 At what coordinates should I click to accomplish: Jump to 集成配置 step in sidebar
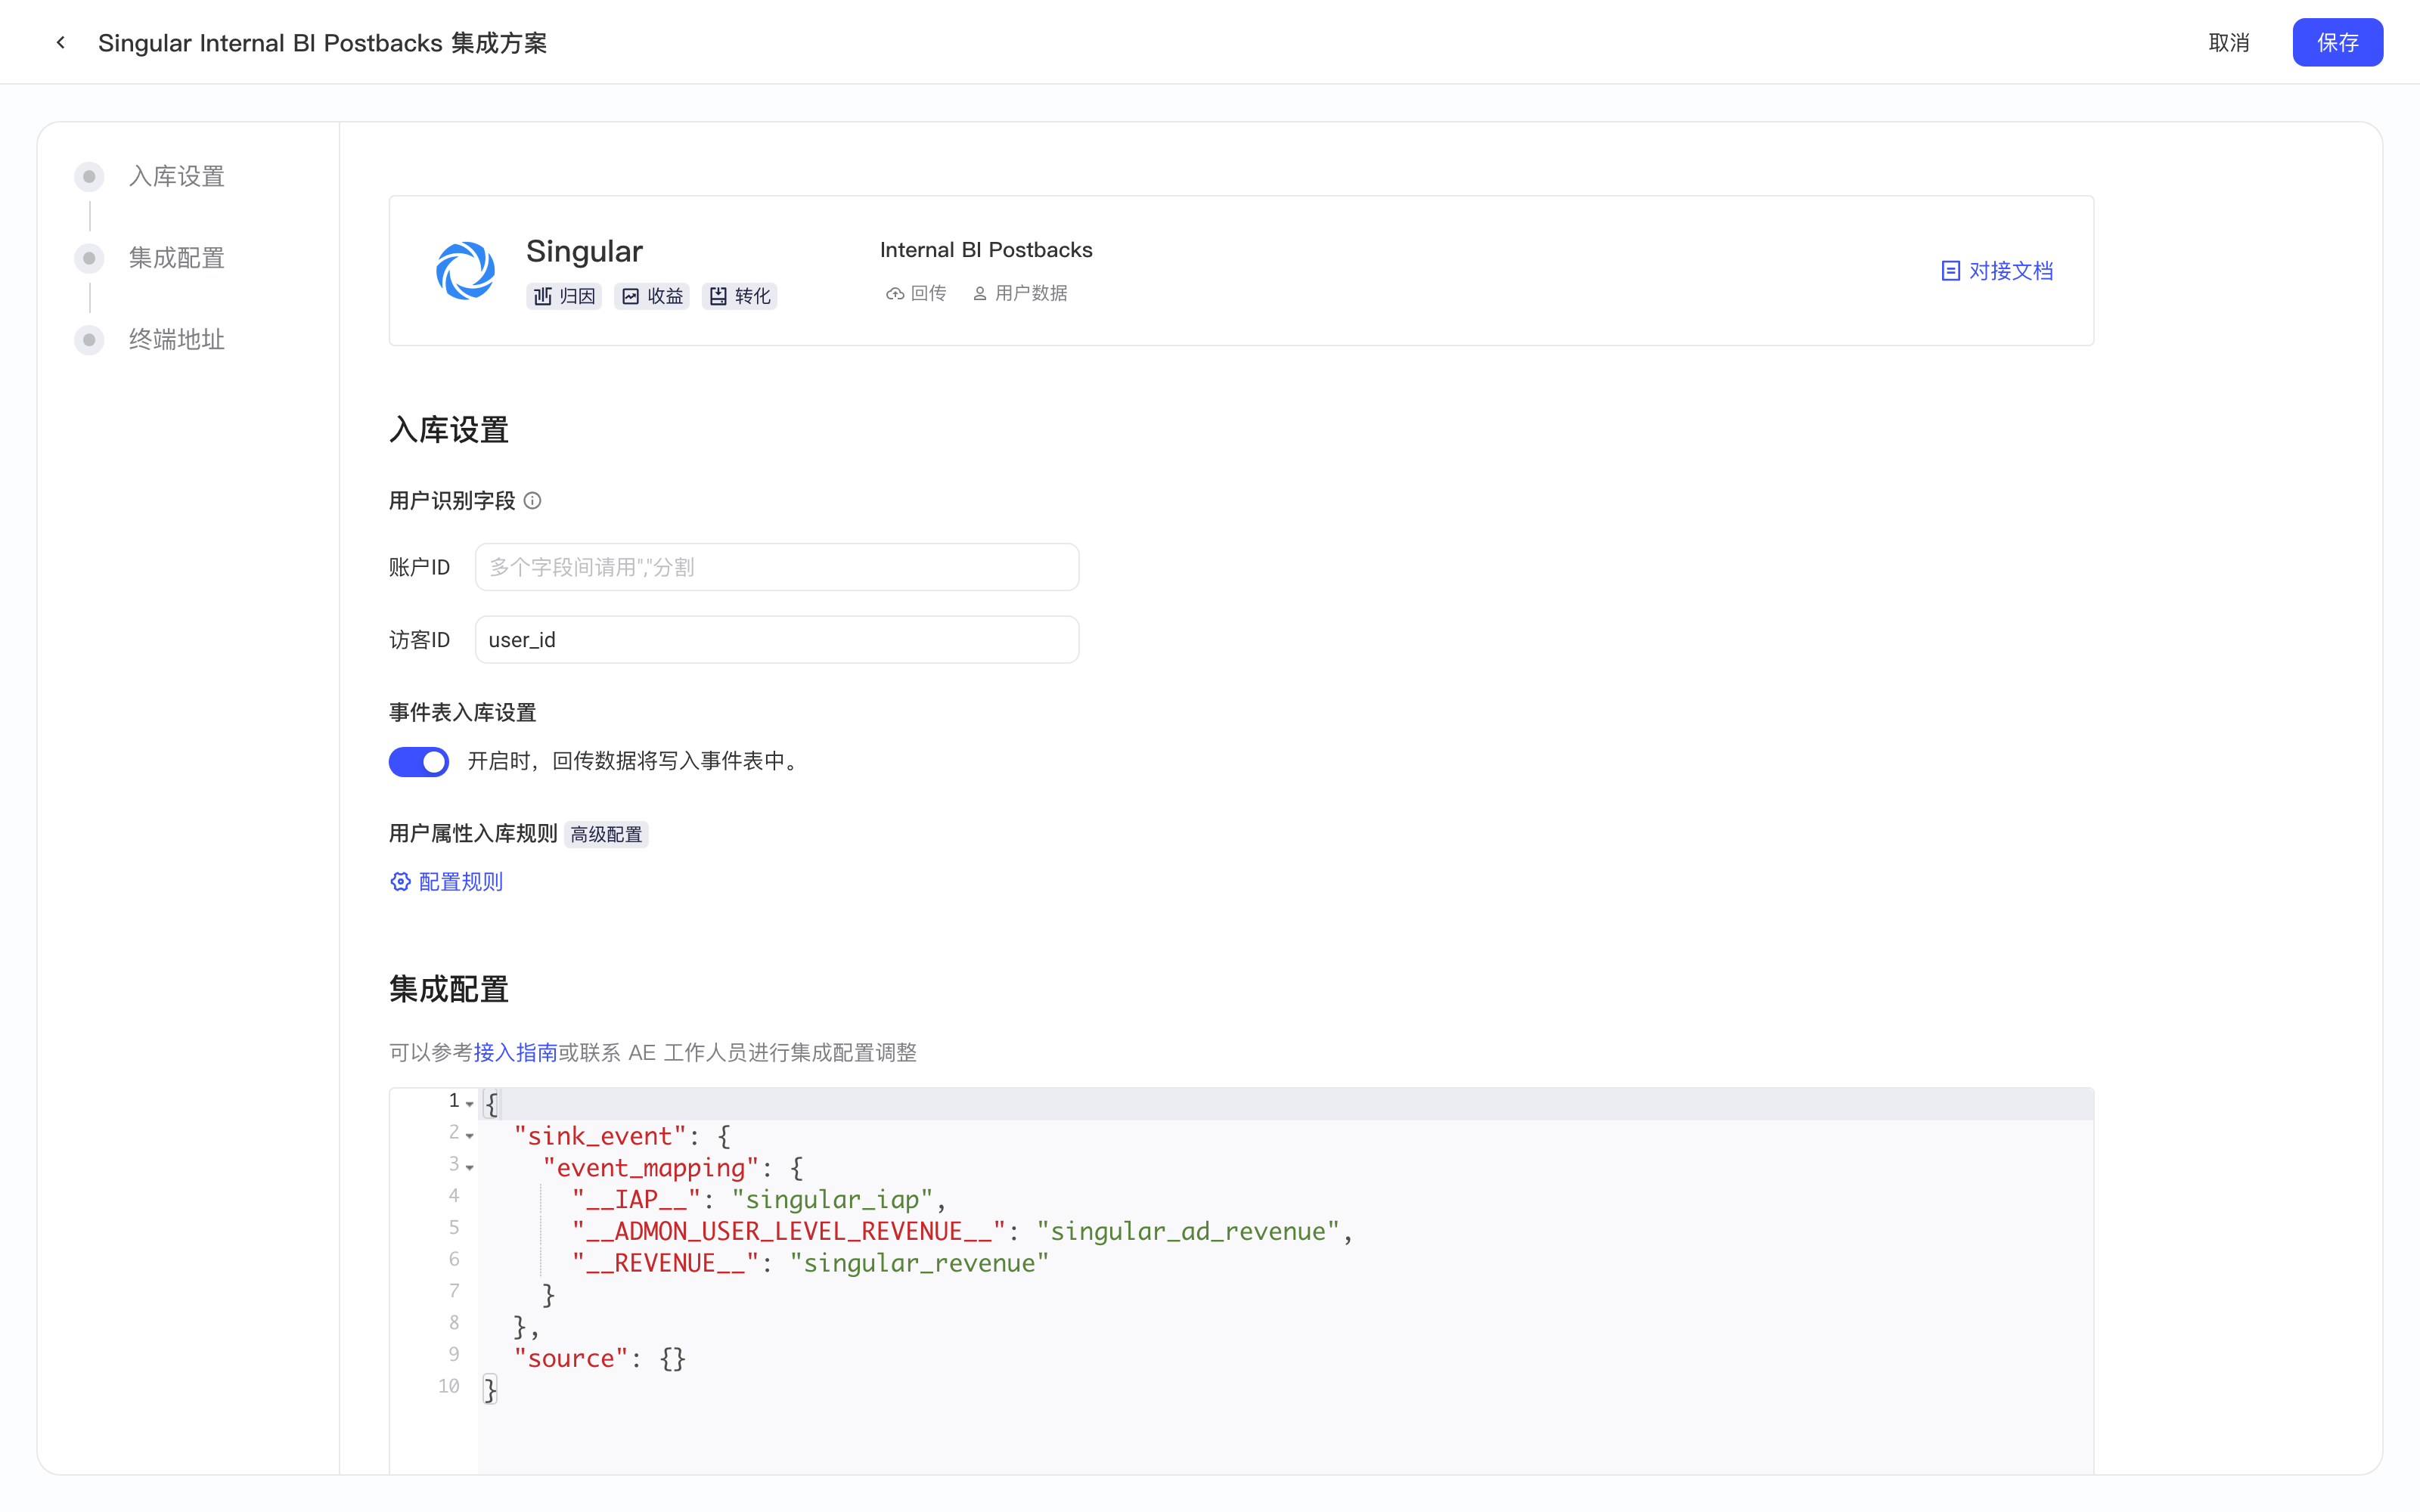click(176, 258)
